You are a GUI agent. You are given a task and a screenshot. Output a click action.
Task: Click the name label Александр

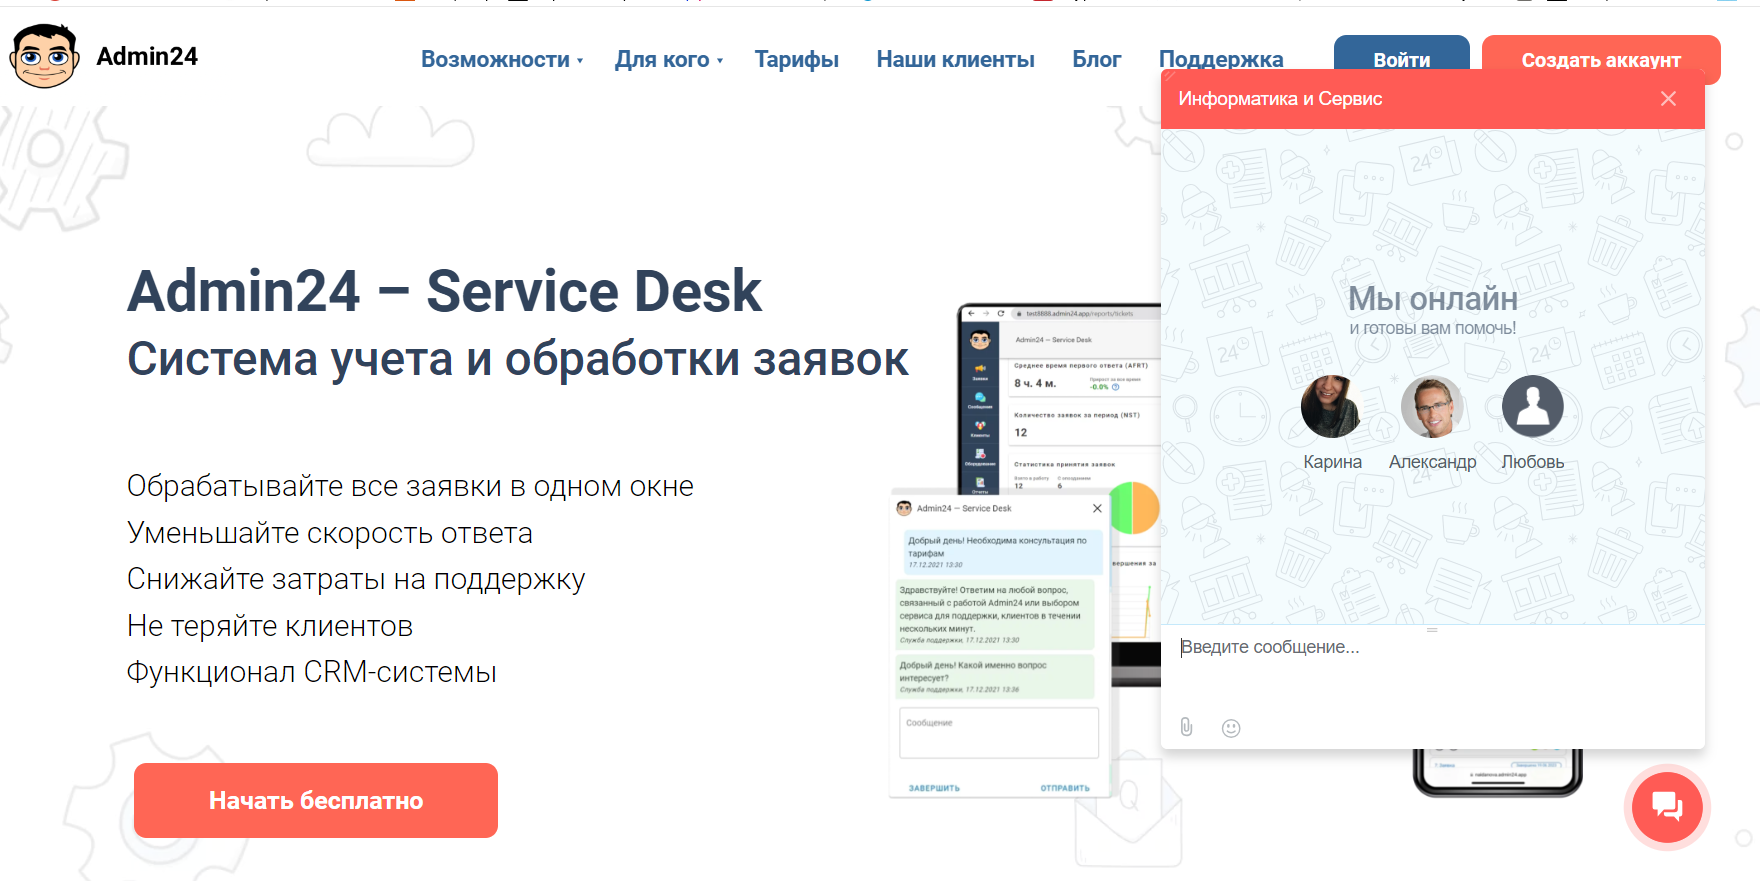pos(1432,462)
